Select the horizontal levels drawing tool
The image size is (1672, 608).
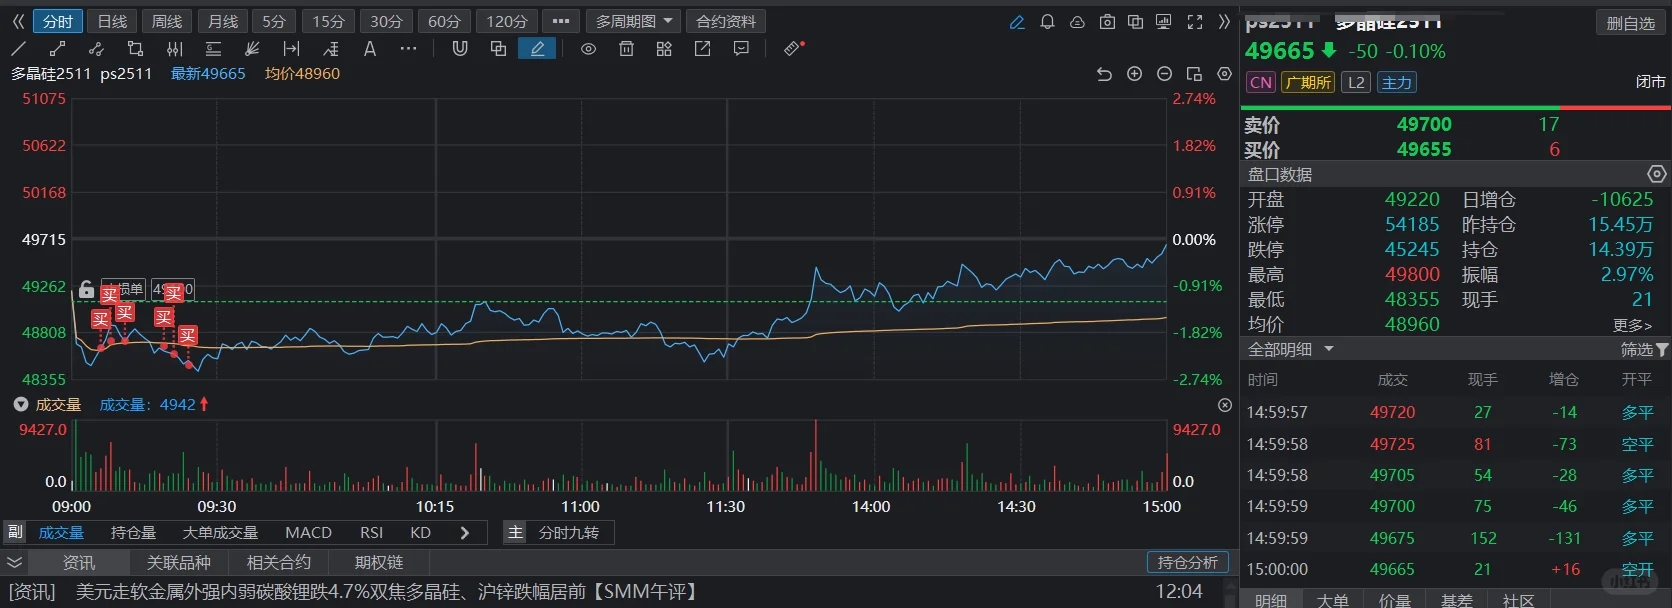213,48
